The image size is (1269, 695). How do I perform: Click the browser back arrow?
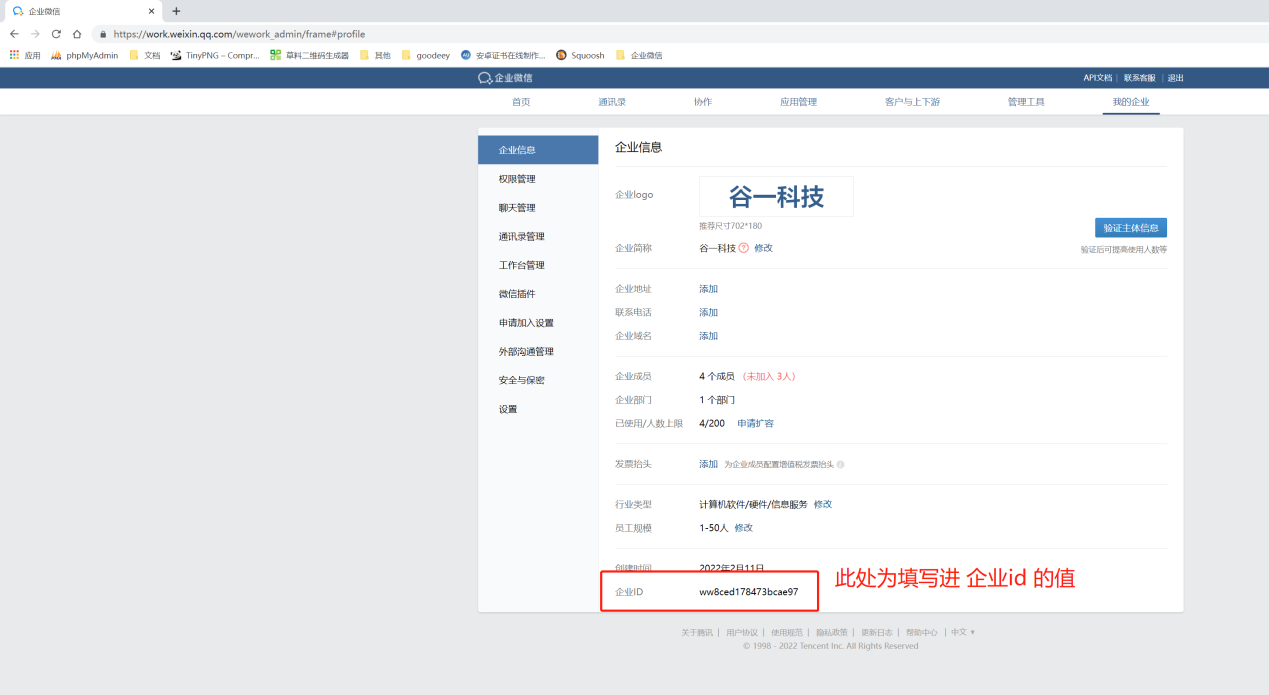(x=14, y=33)
